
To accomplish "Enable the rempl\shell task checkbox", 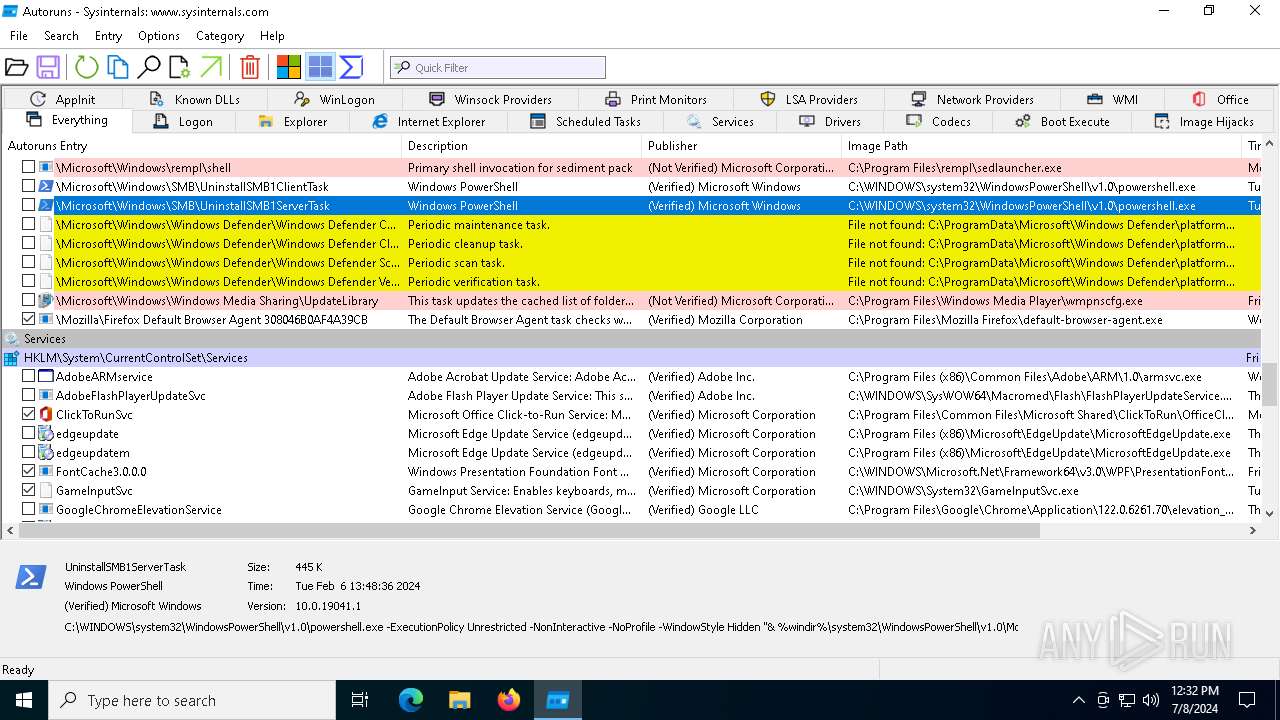I will click(x=28, y=168).
